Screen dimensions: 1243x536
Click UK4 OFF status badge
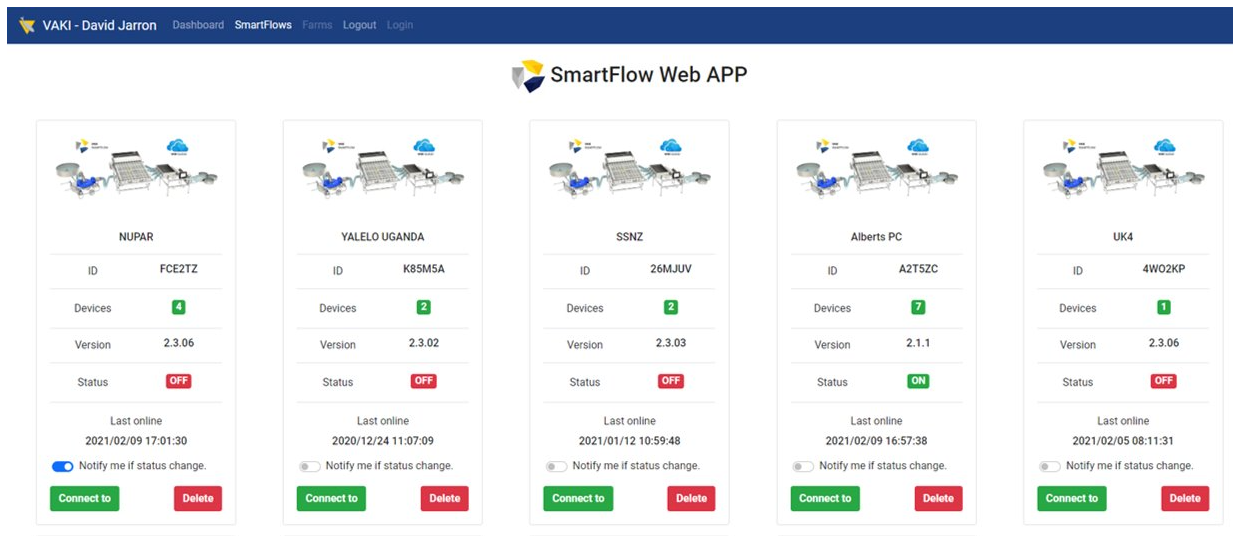1164,381
